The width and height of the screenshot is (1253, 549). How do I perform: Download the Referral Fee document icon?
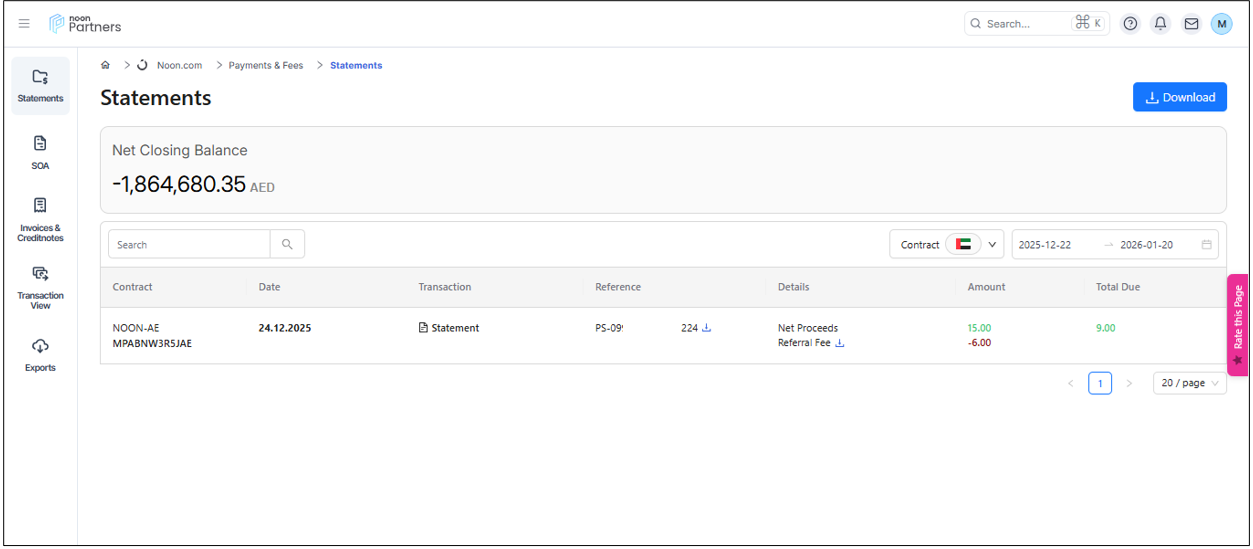[840, 343]
